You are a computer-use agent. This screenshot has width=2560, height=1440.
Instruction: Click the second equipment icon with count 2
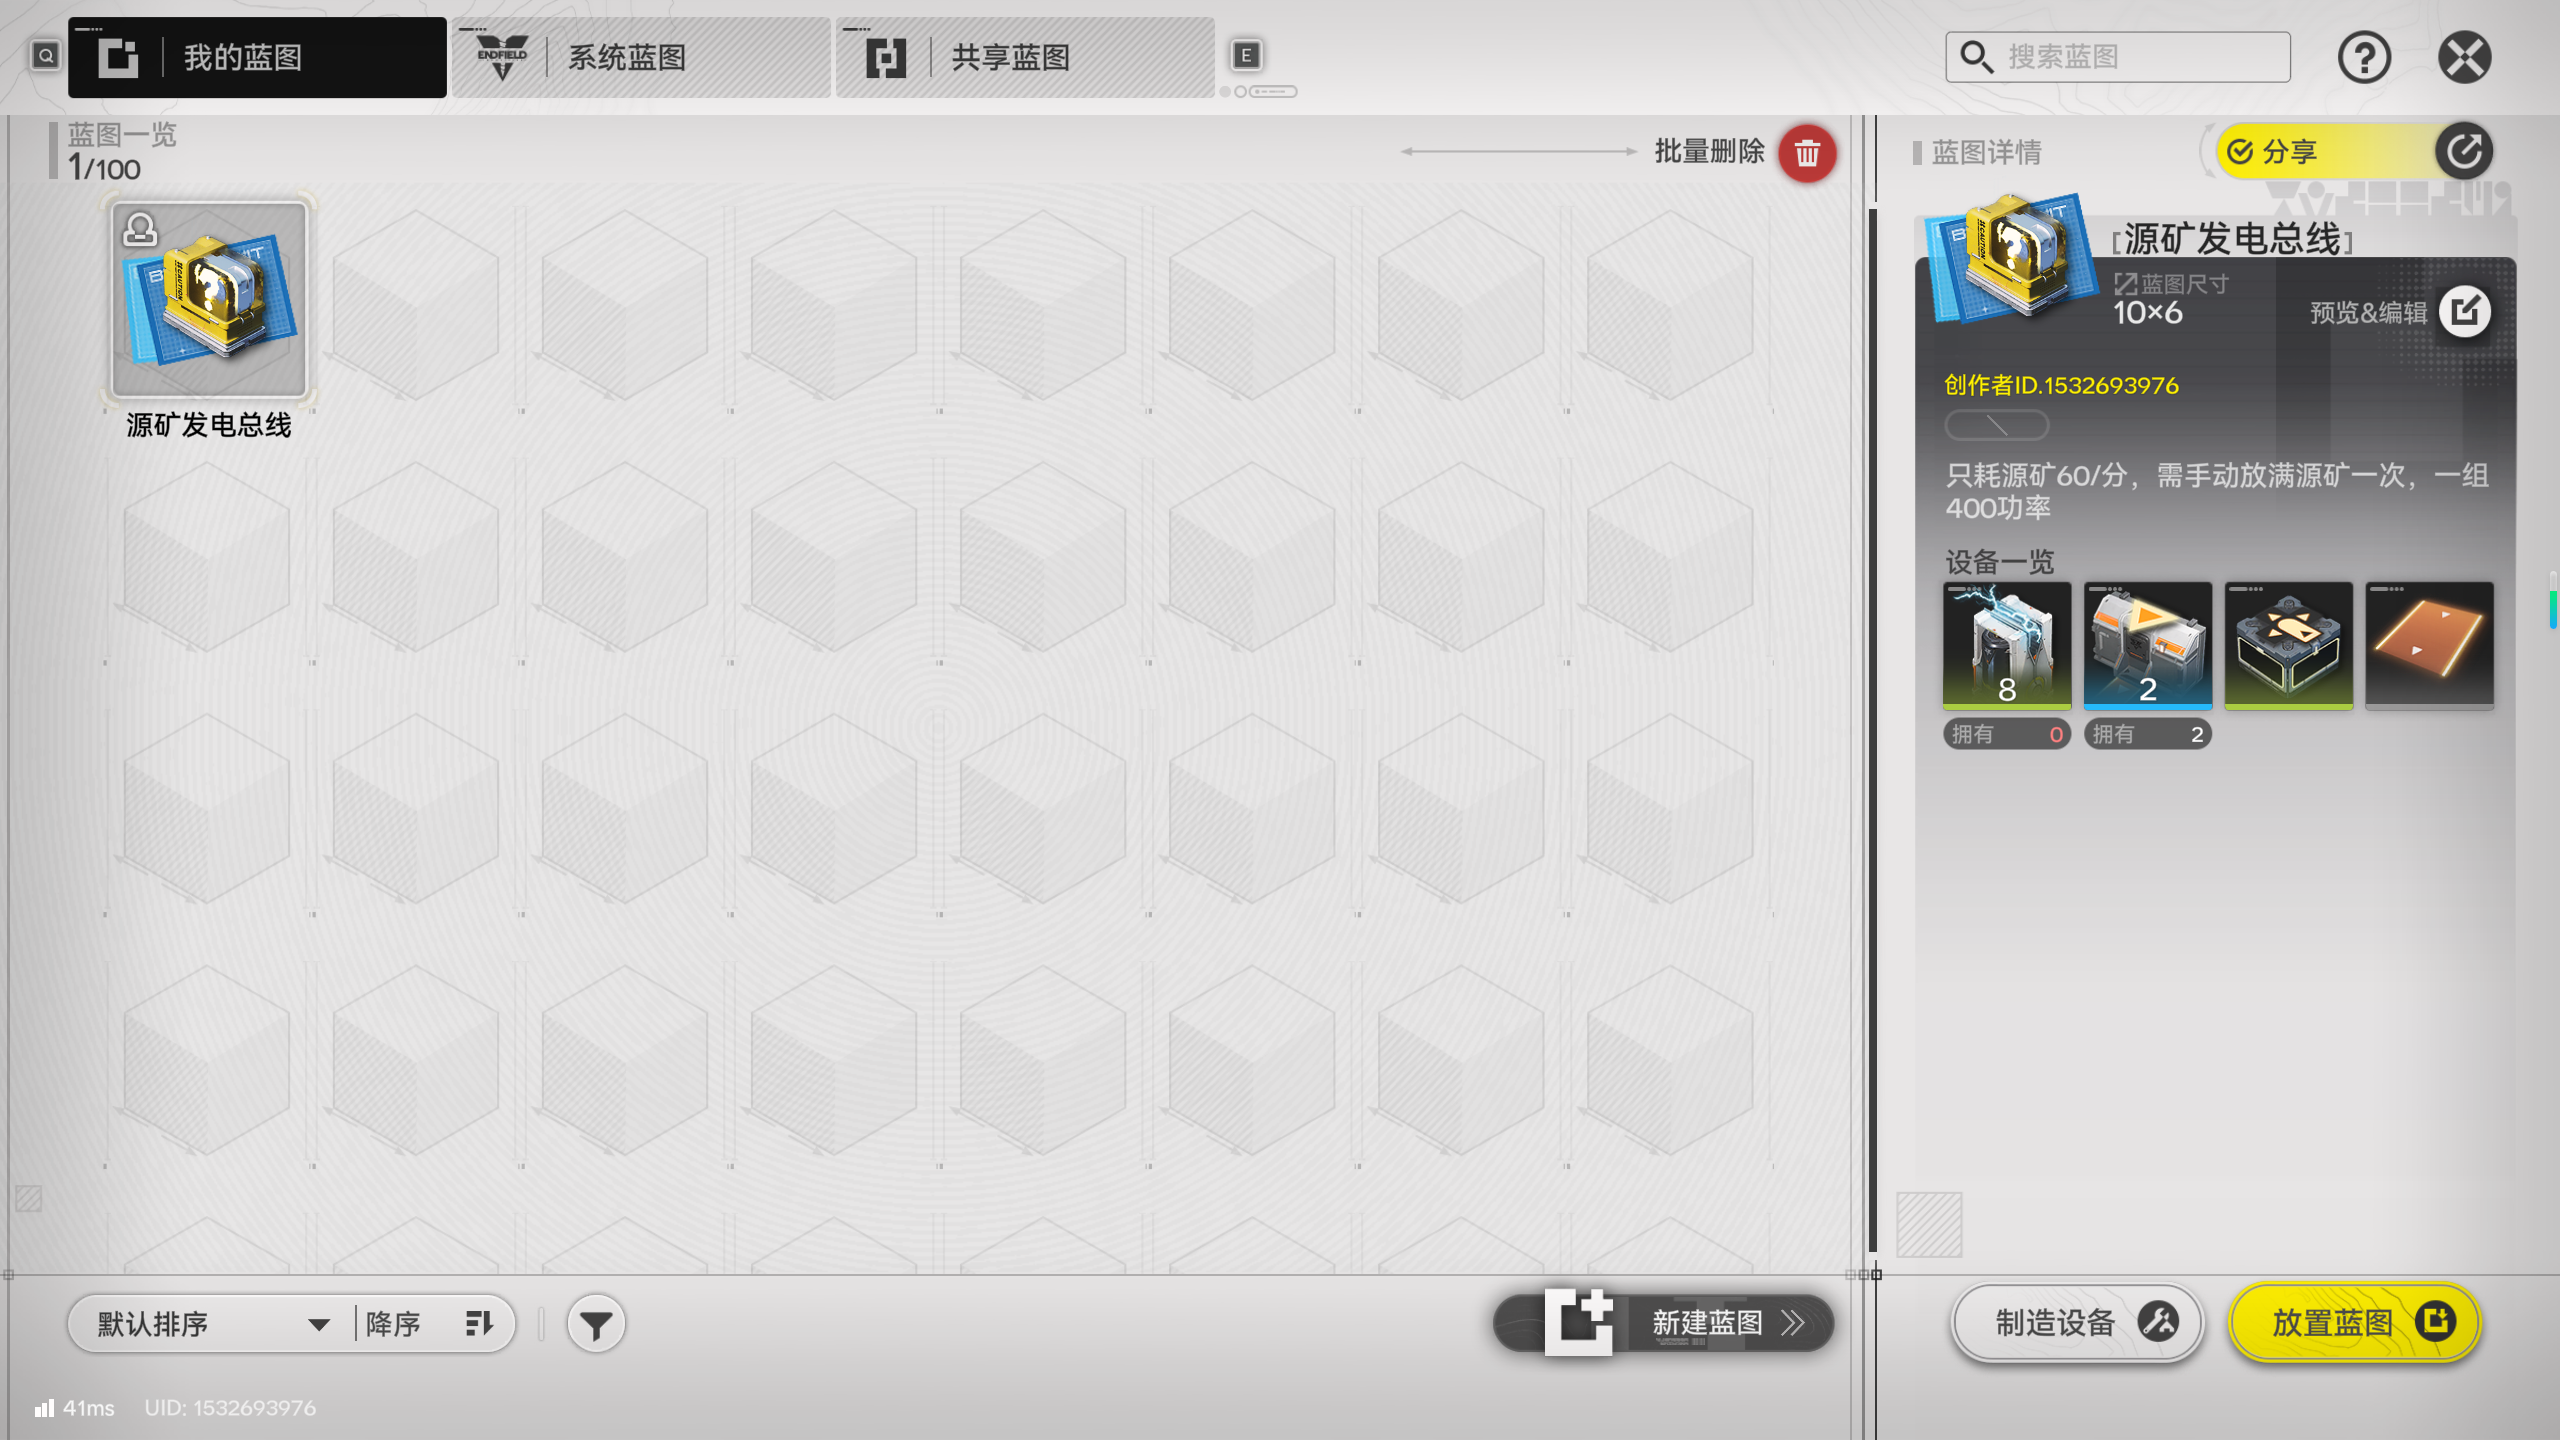[x=2147, y=645]
